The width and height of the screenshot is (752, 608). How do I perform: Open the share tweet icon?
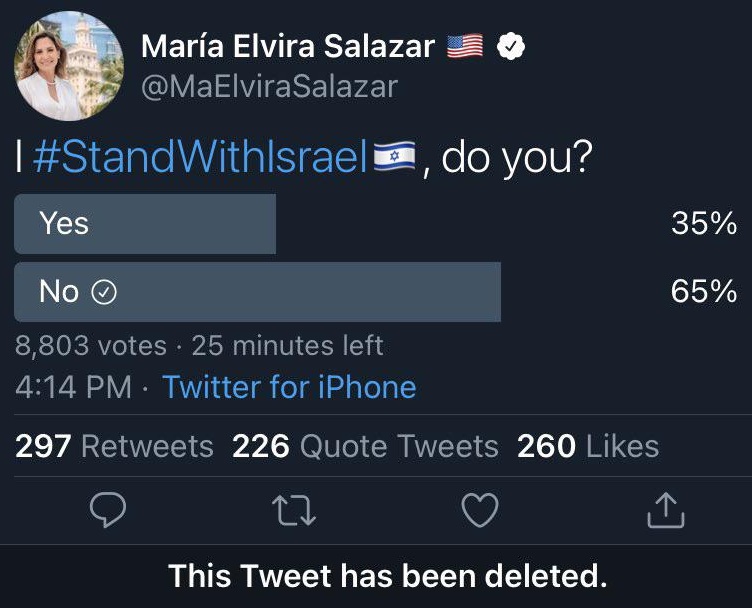666,511
